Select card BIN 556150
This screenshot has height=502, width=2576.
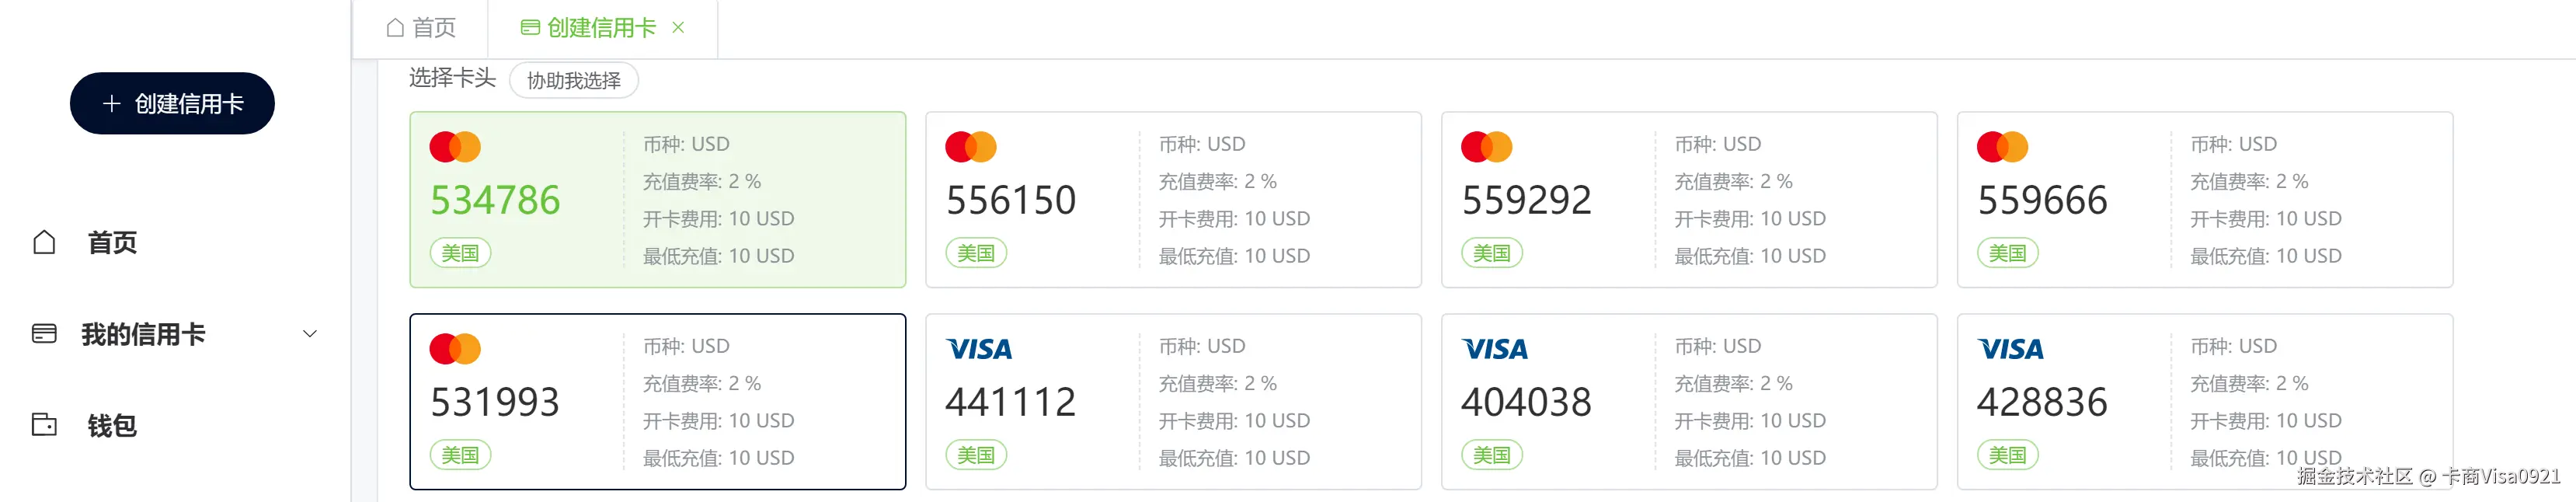1172,200
